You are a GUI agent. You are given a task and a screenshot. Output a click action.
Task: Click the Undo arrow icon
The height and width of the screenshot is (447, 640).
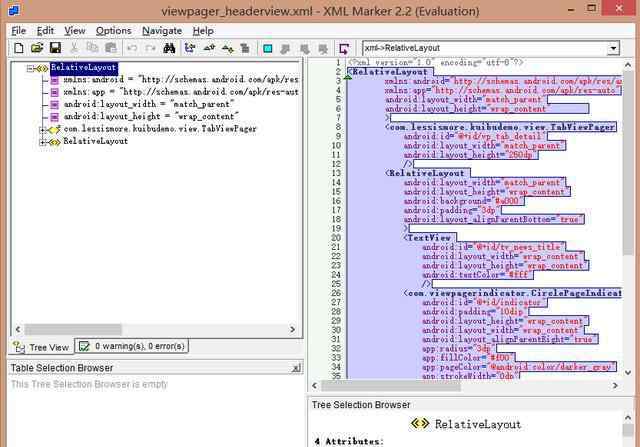point(132,48)
